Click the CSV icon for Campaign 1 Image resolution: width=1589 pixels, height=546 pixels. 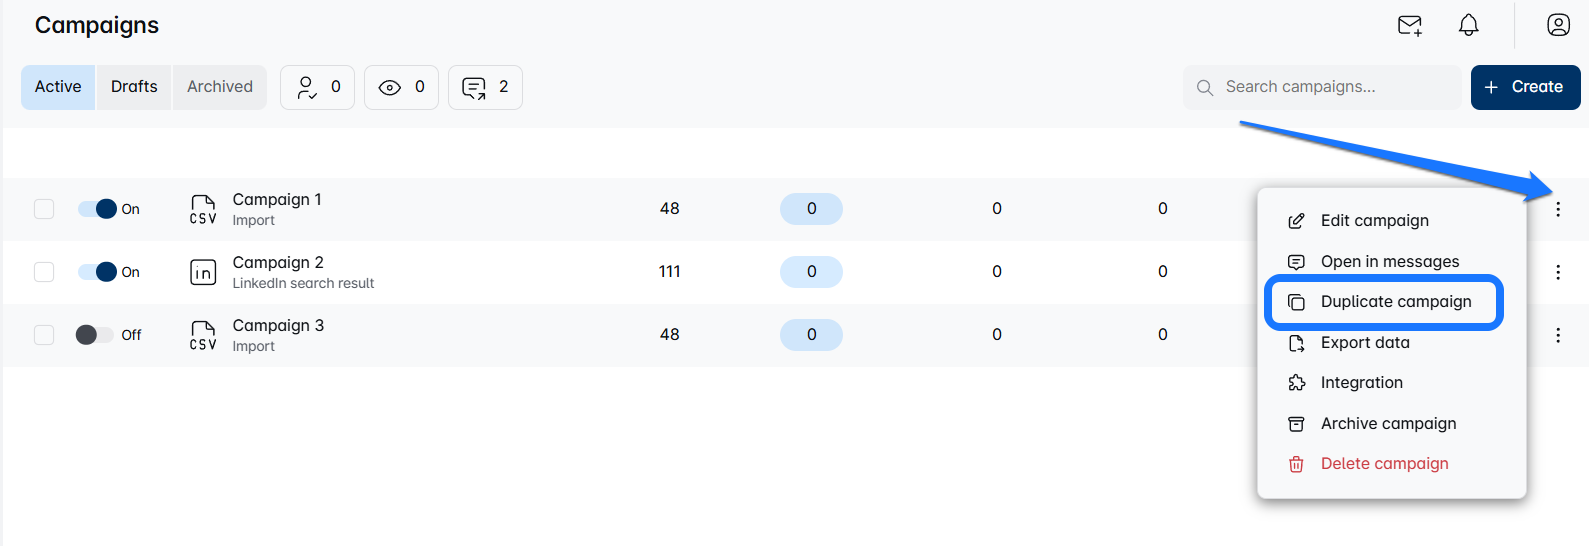pos(203,209)
